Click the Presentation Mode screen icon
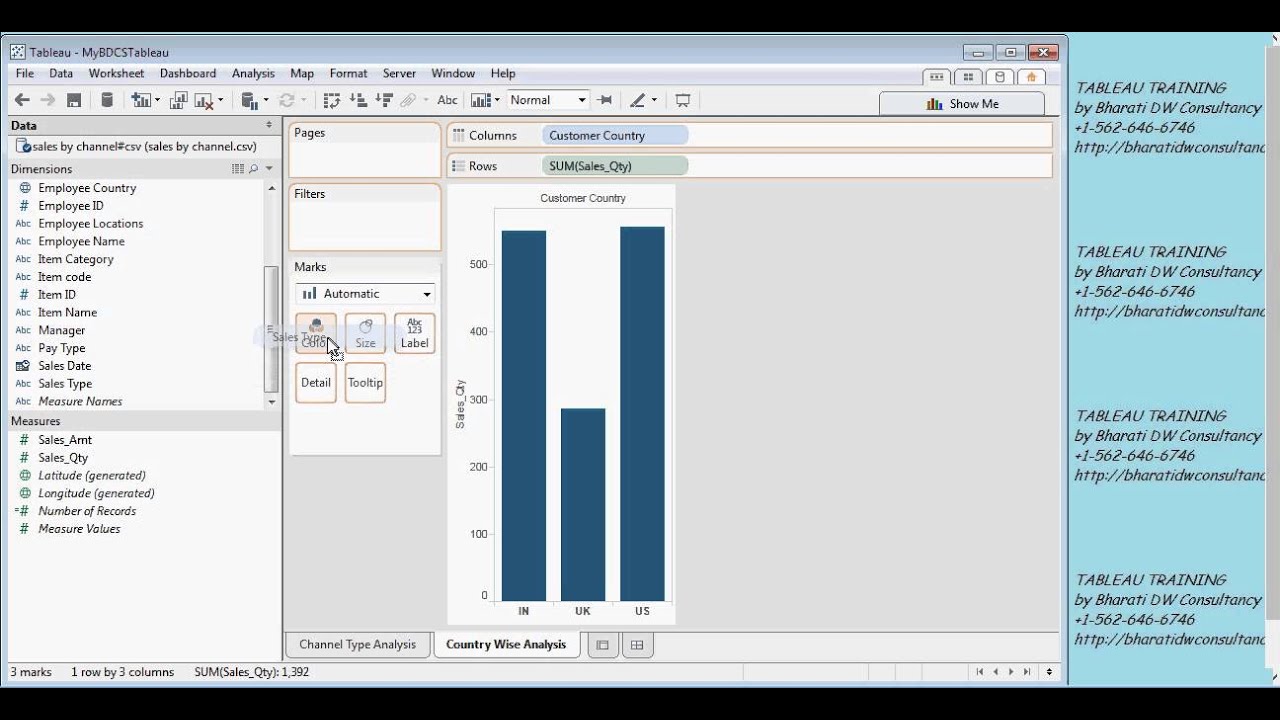The width and height of the screenshot is (1280, 720). click(x=683, y=100)
